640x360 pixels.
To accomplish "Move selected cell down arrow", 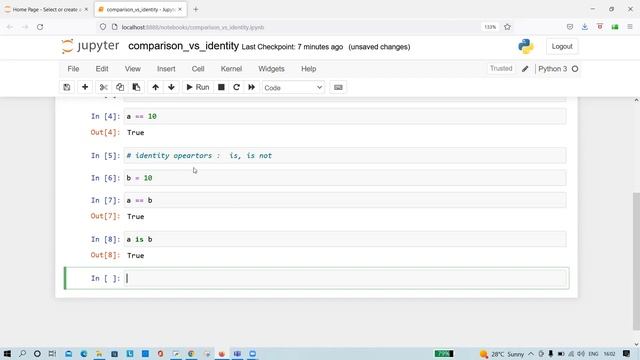I will pyautogui.click(x=171, y=87).
